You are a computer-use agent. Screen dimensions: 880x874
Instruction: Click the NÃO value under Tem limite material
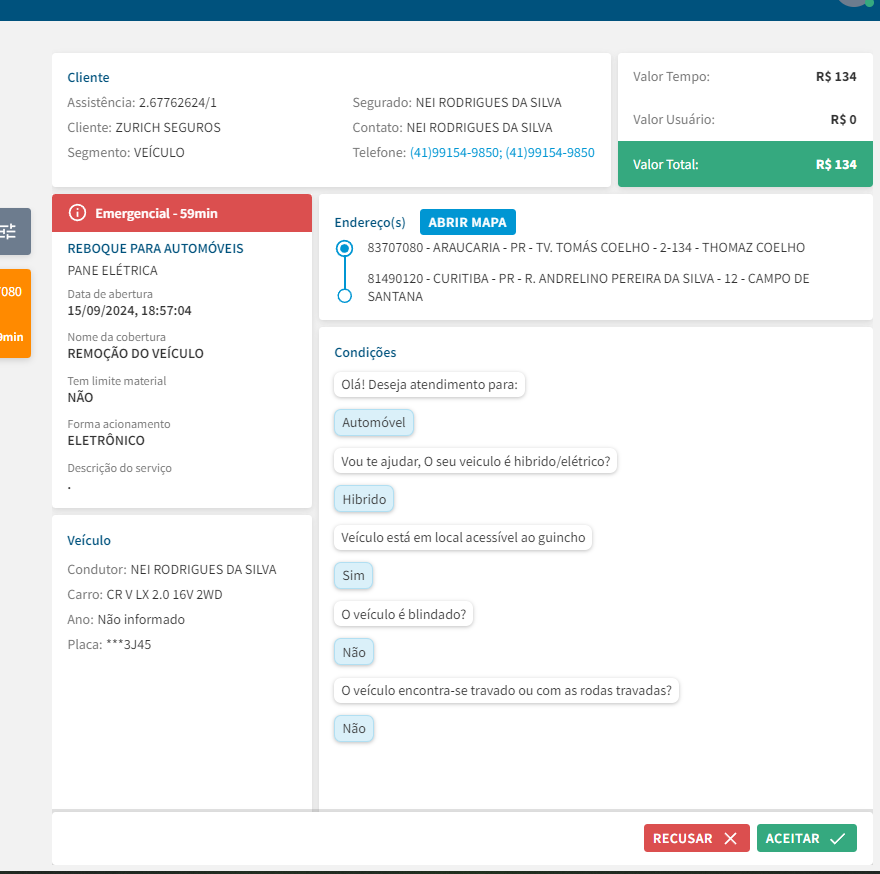pyautogui.click(x=80, y=397)
